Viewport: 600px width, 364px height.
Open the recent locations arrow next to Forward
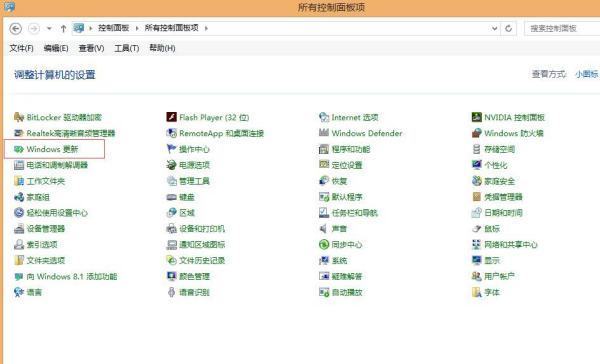click(49, 28)
